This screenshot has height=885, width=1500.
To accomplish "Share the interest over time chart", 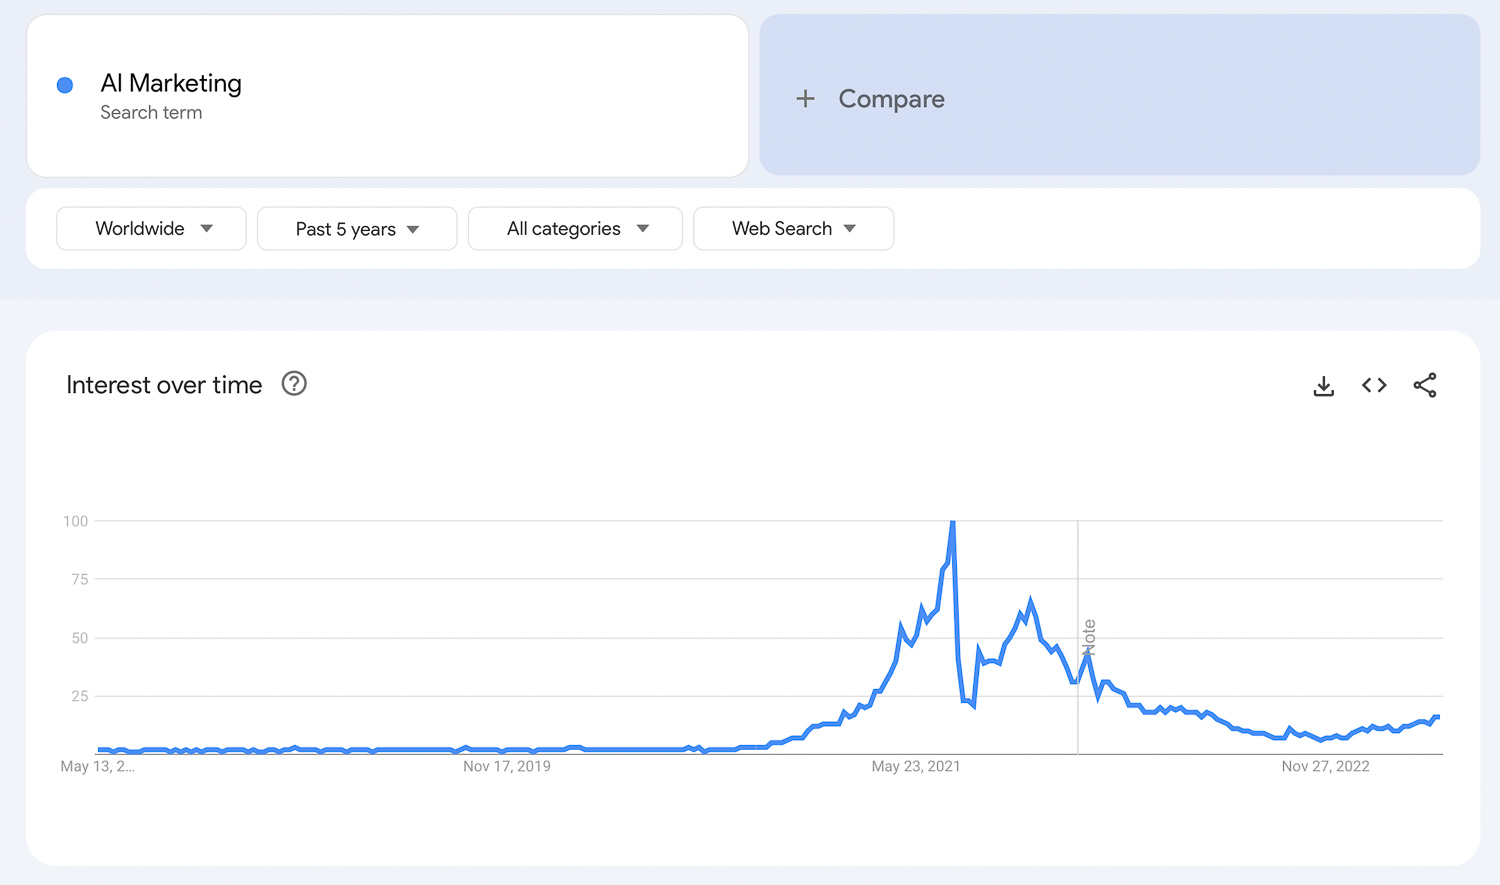I will 1425,386.
